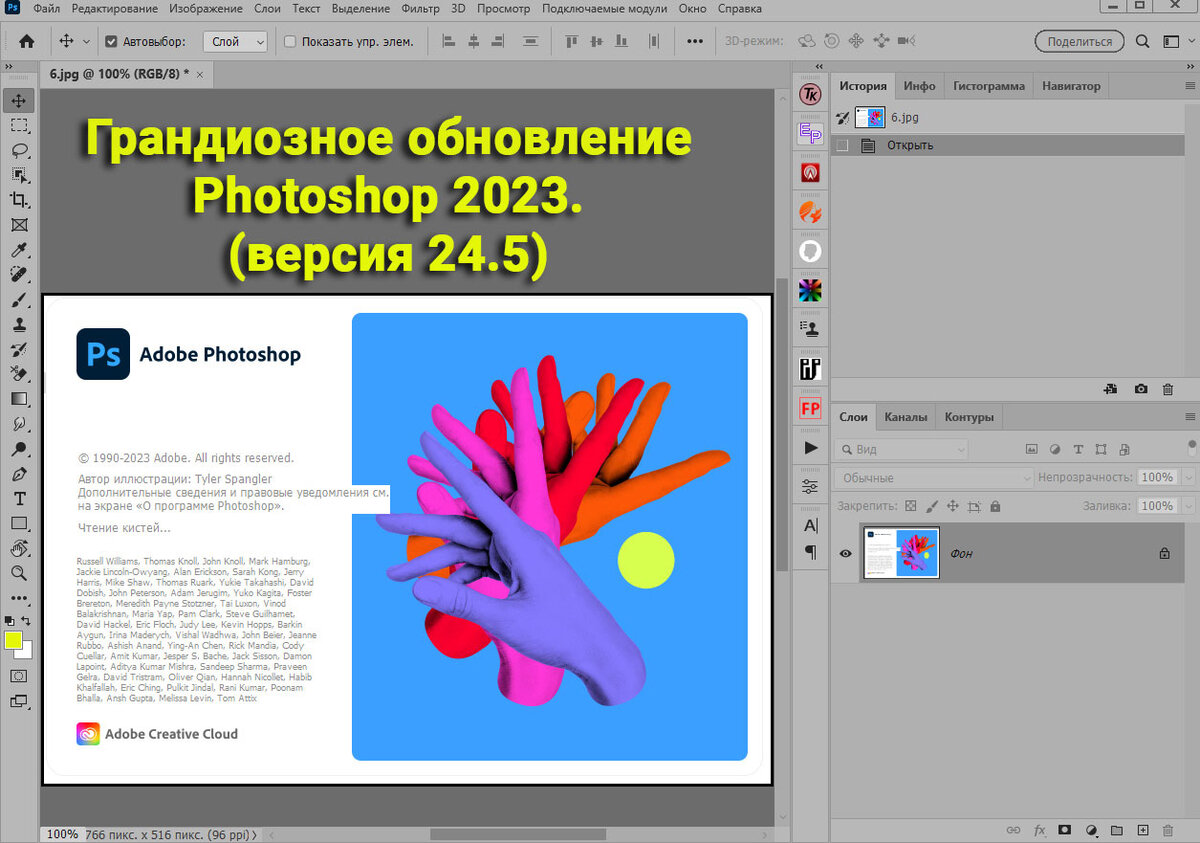This screenshot has height=843, width=1200.
Task: Open the FP plugin panel icon
Action: [811, 408]
